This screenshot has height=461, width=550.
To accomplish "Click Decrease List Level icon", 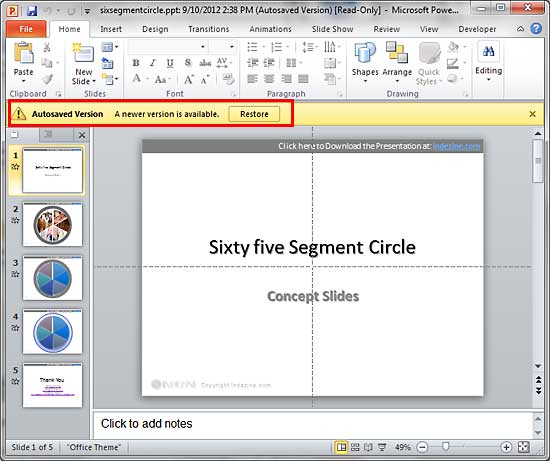I will (252, 63).
